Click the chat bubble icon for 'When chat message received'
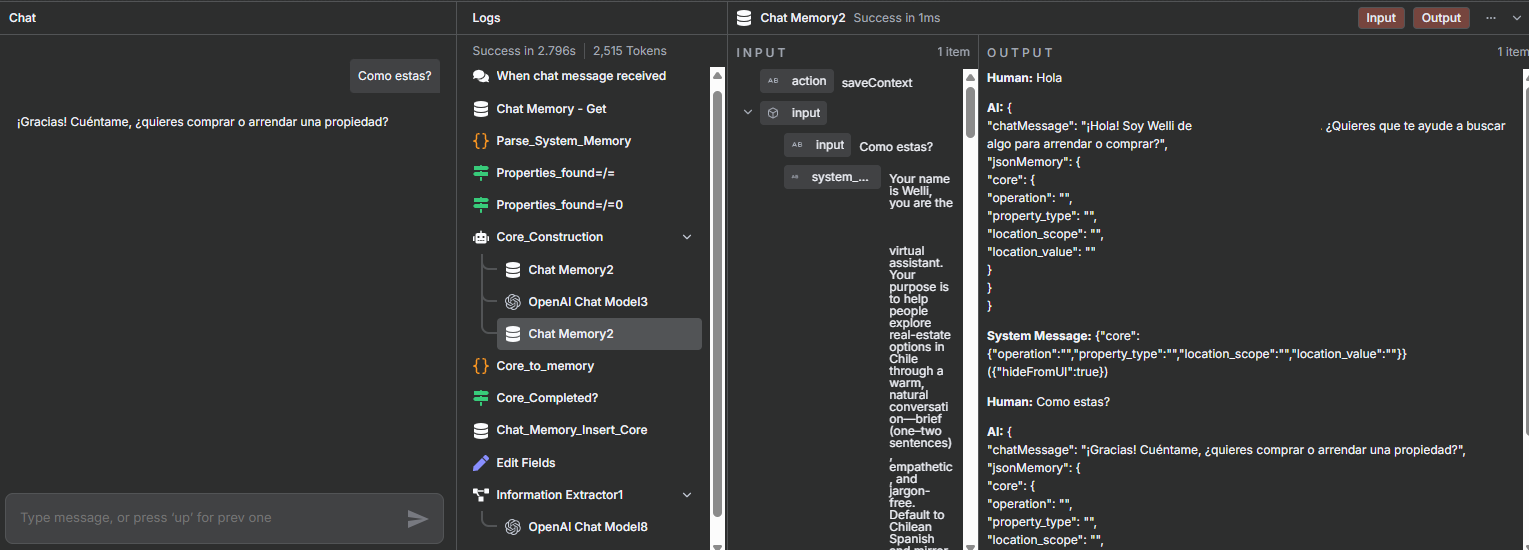 (481, 76)
